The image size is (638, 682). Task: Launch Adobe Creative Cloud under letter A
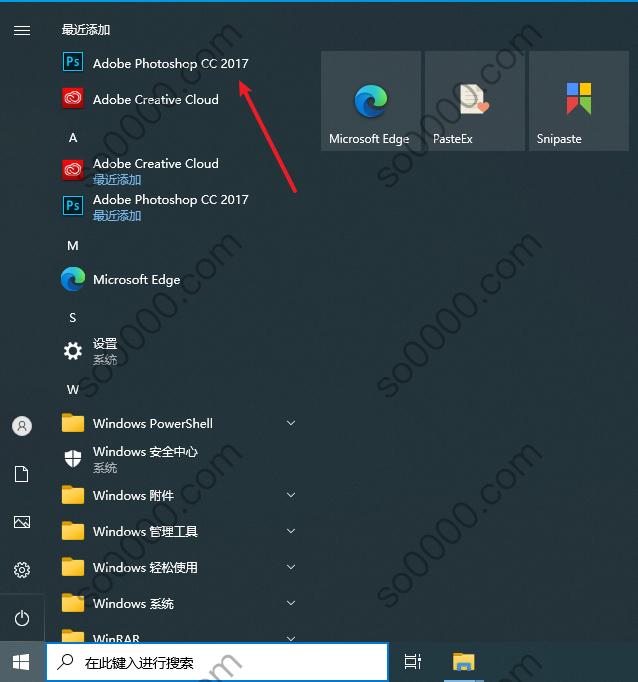point(178,170)
